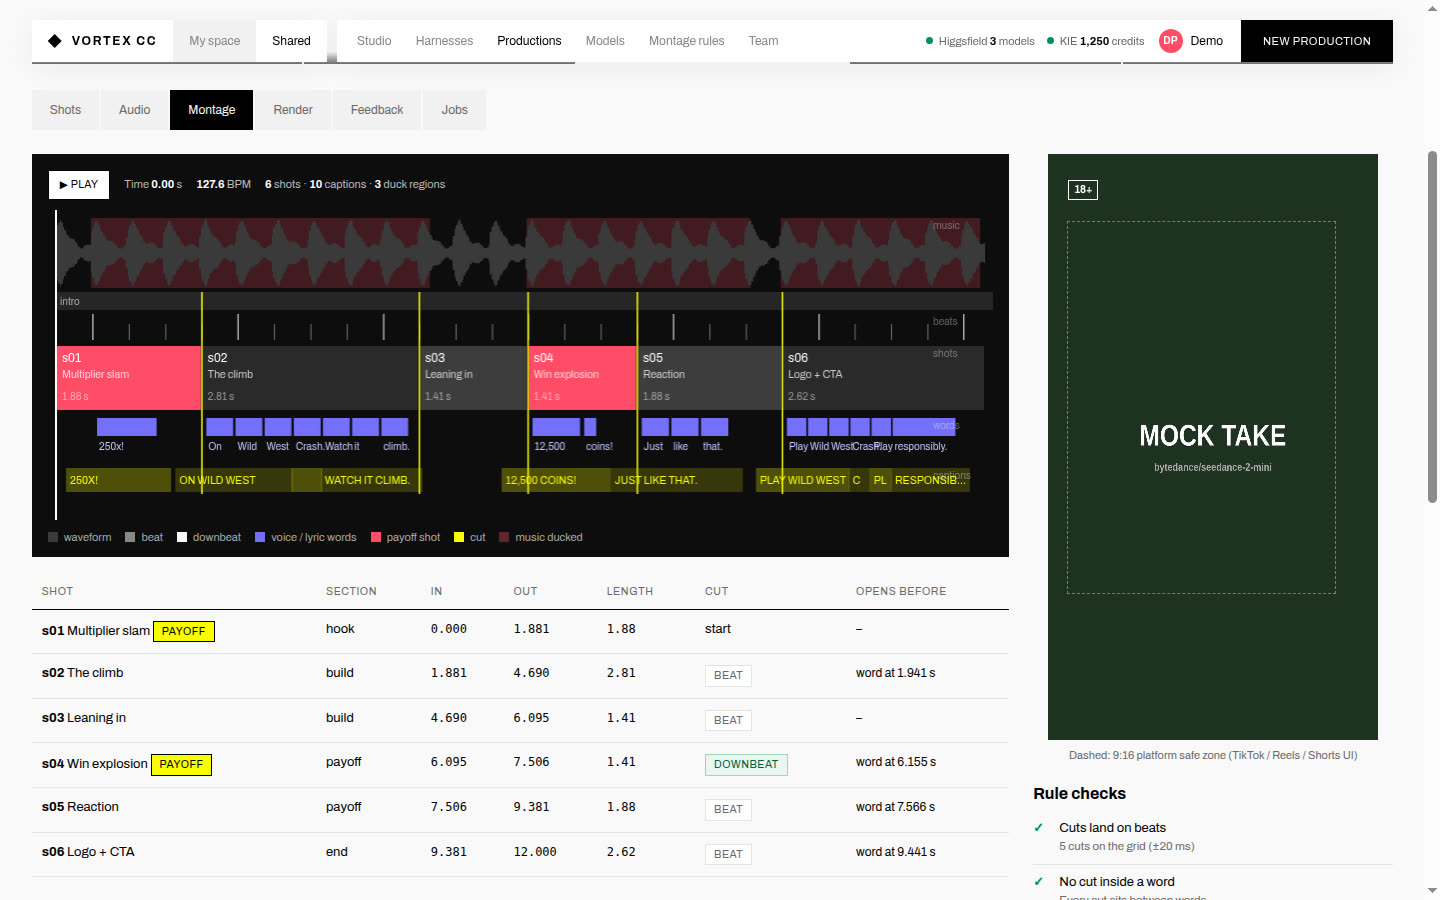The width and height of the screenshot is (1440, 900).
Task: Click the DP user avatar icon
Action: (1170, 41)
